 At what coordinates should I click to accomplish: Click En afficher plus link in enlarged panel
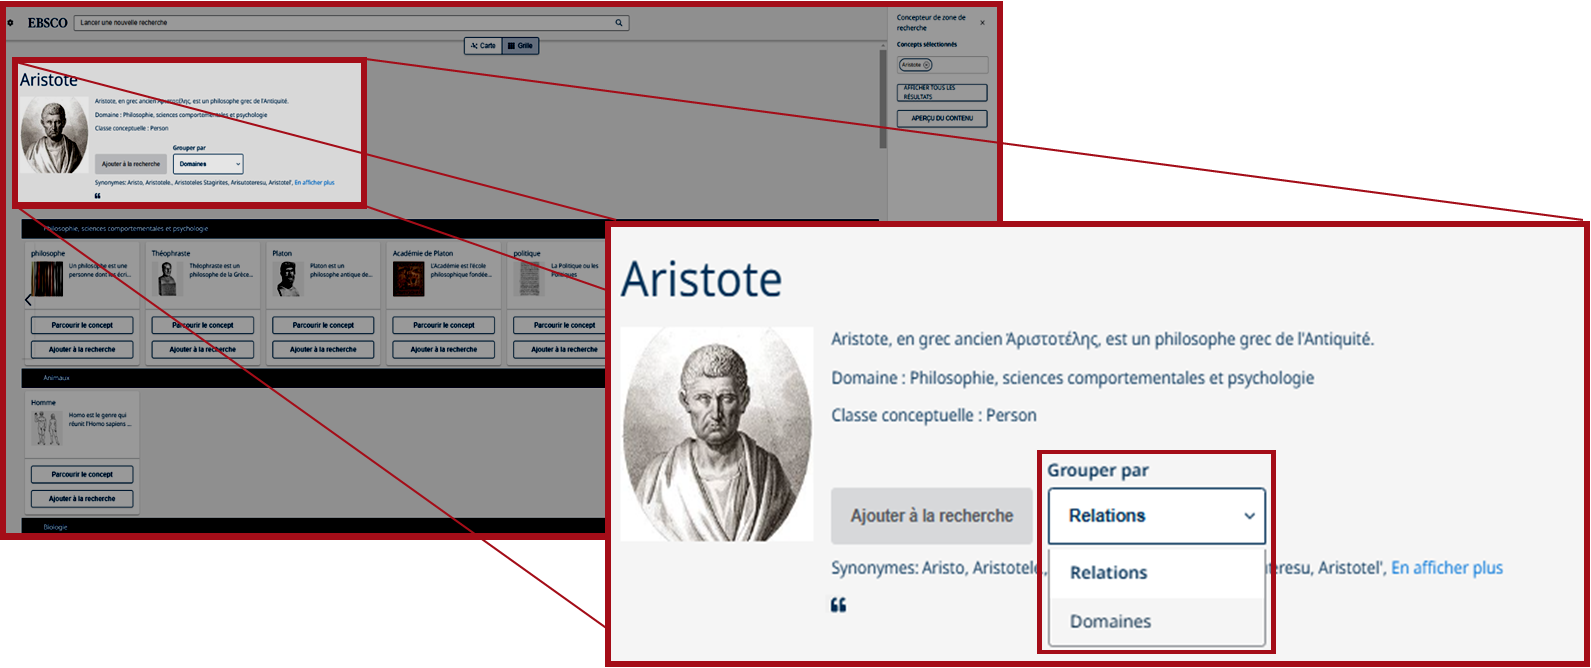[x=1446, y=568]
